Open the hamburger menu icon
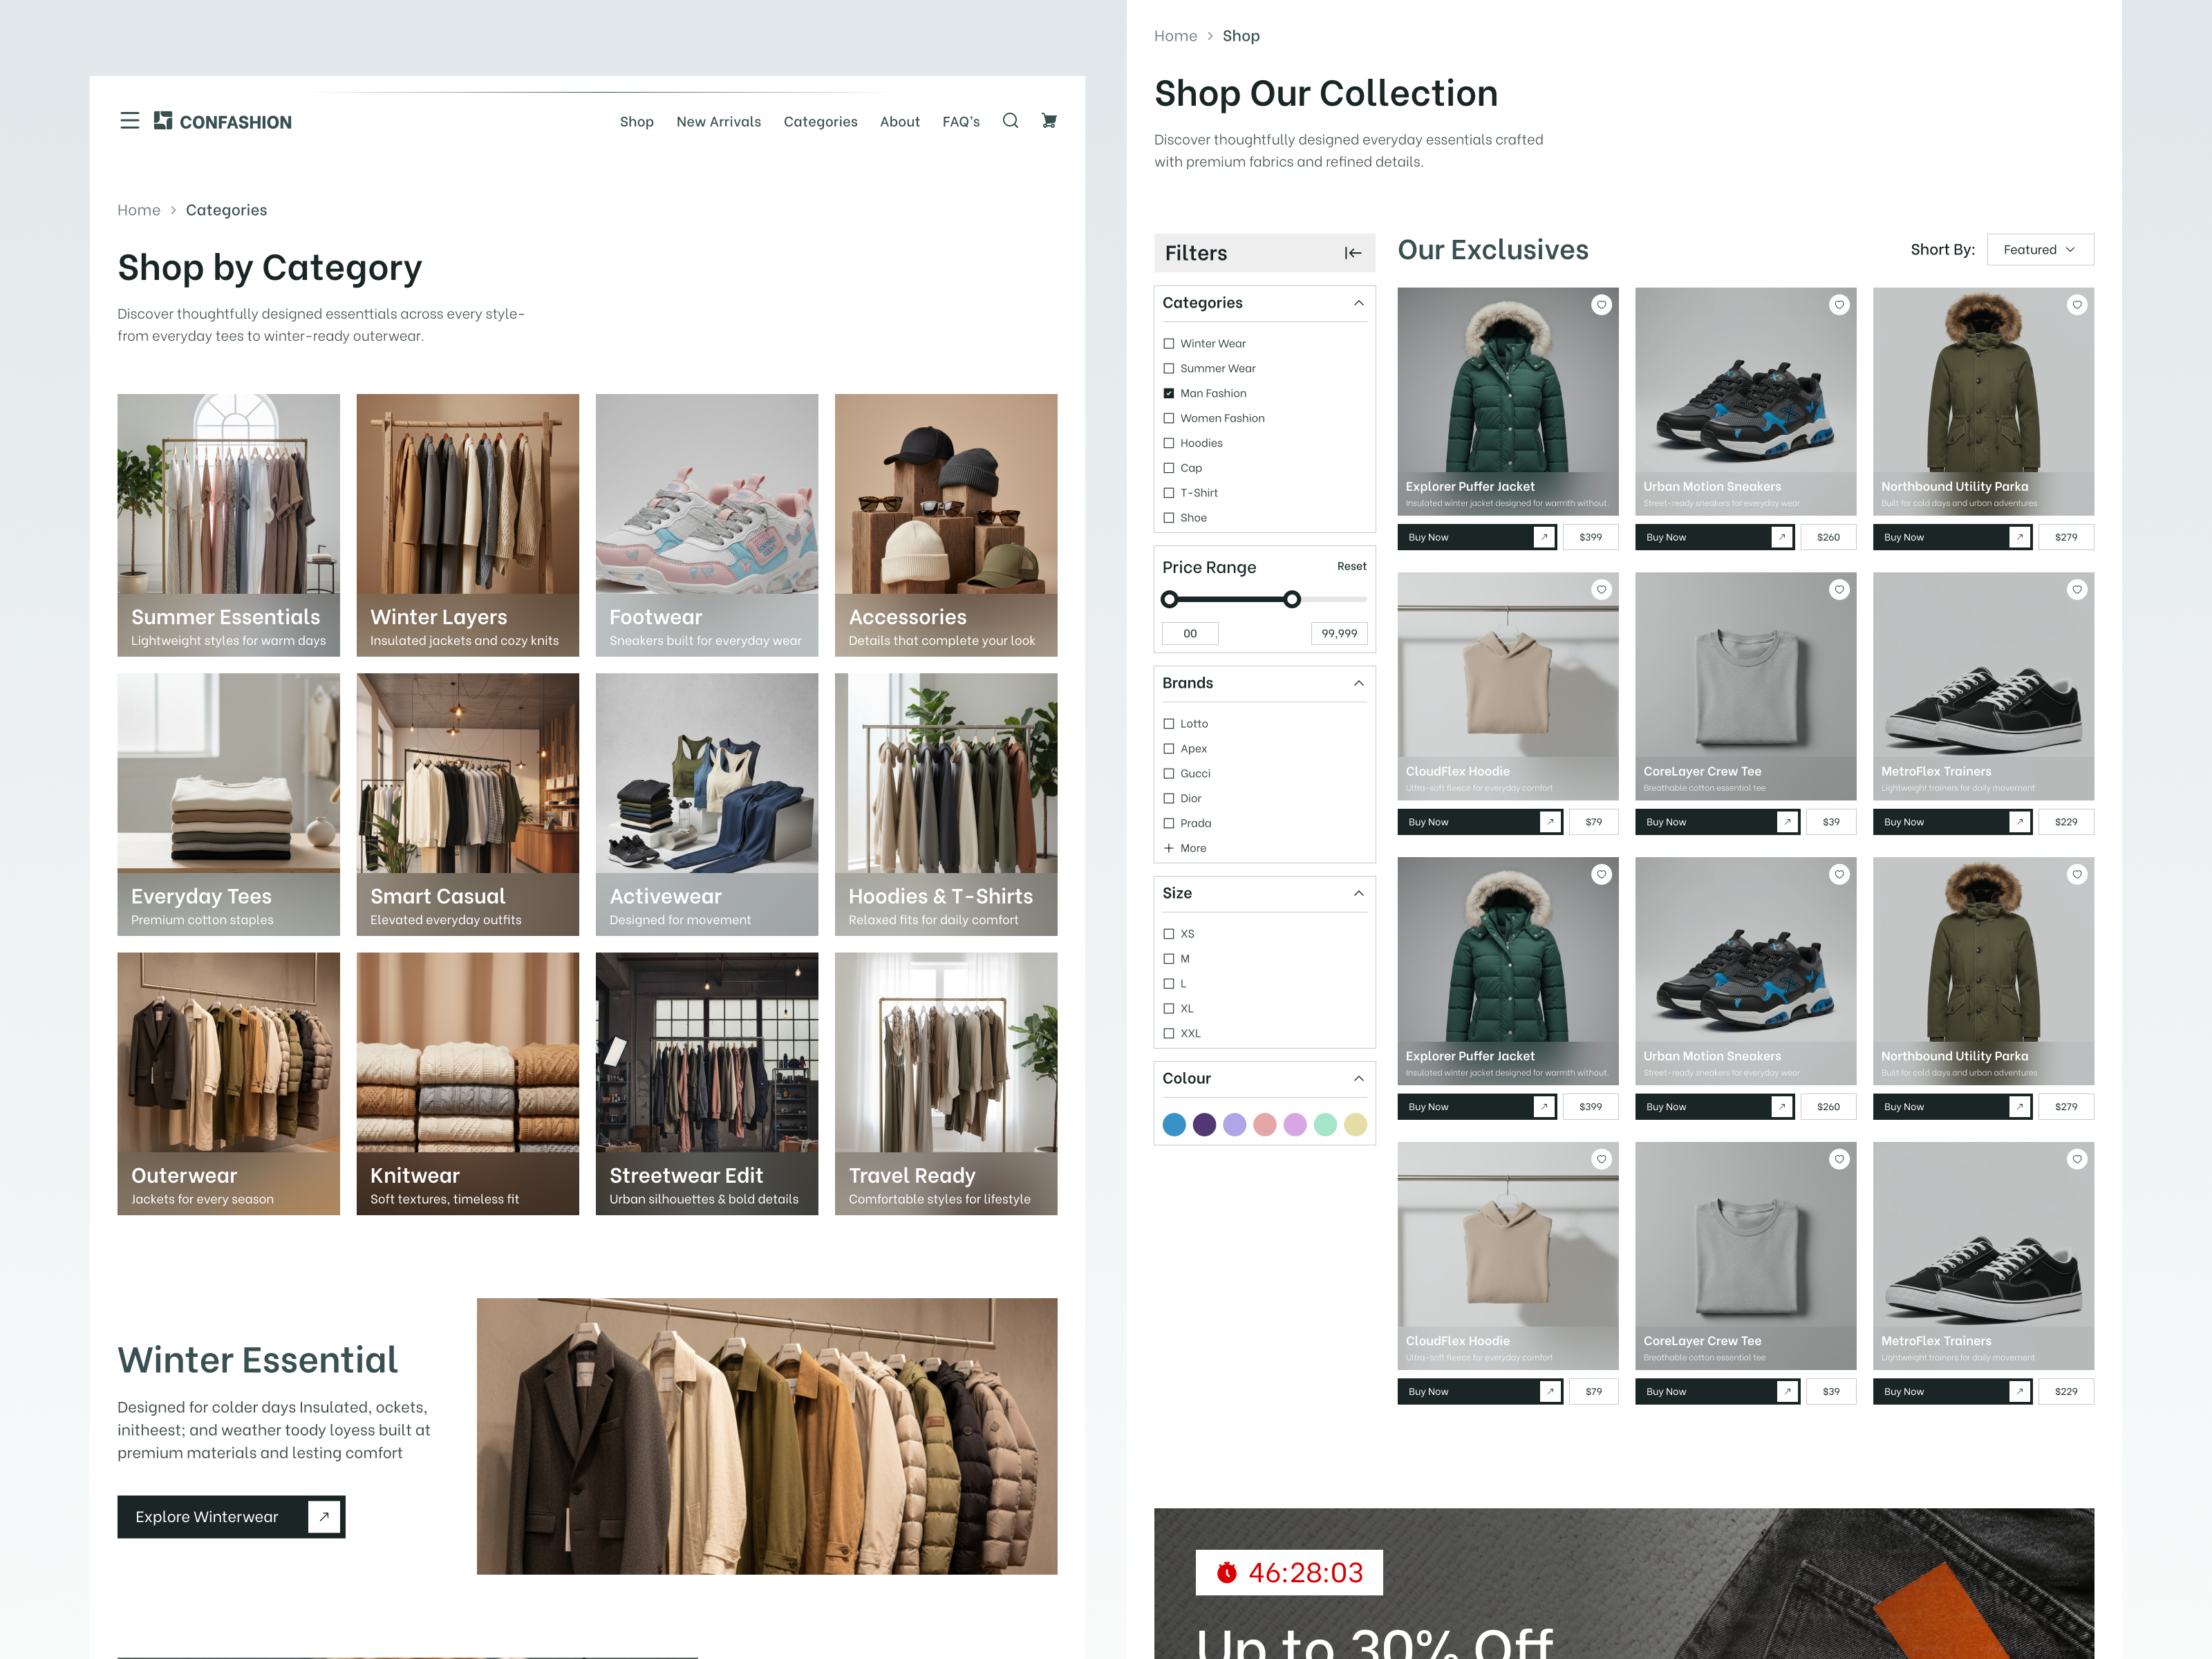 pos(130,120)
